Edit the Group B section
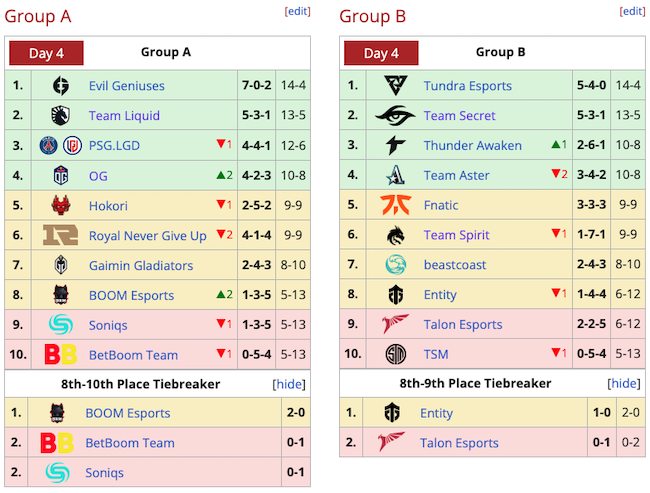 632,11
